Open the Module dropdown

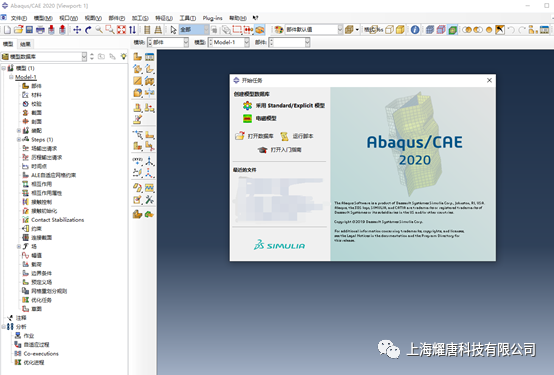(168, 42)
